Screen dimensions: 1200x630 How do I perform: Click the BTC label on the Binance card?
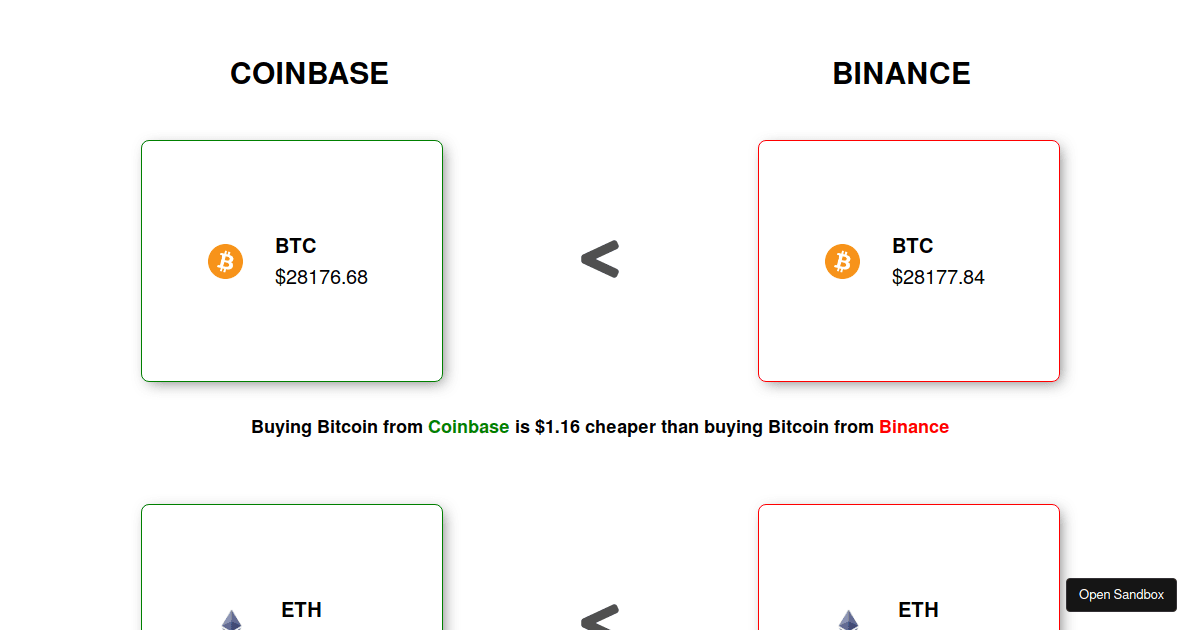913,246
